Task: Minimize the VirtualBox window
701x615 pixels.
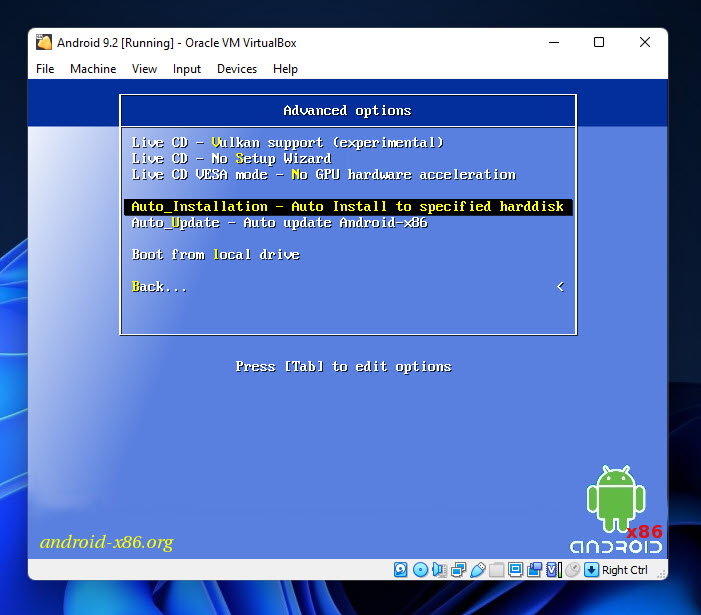Action: (x=554, y=42)
